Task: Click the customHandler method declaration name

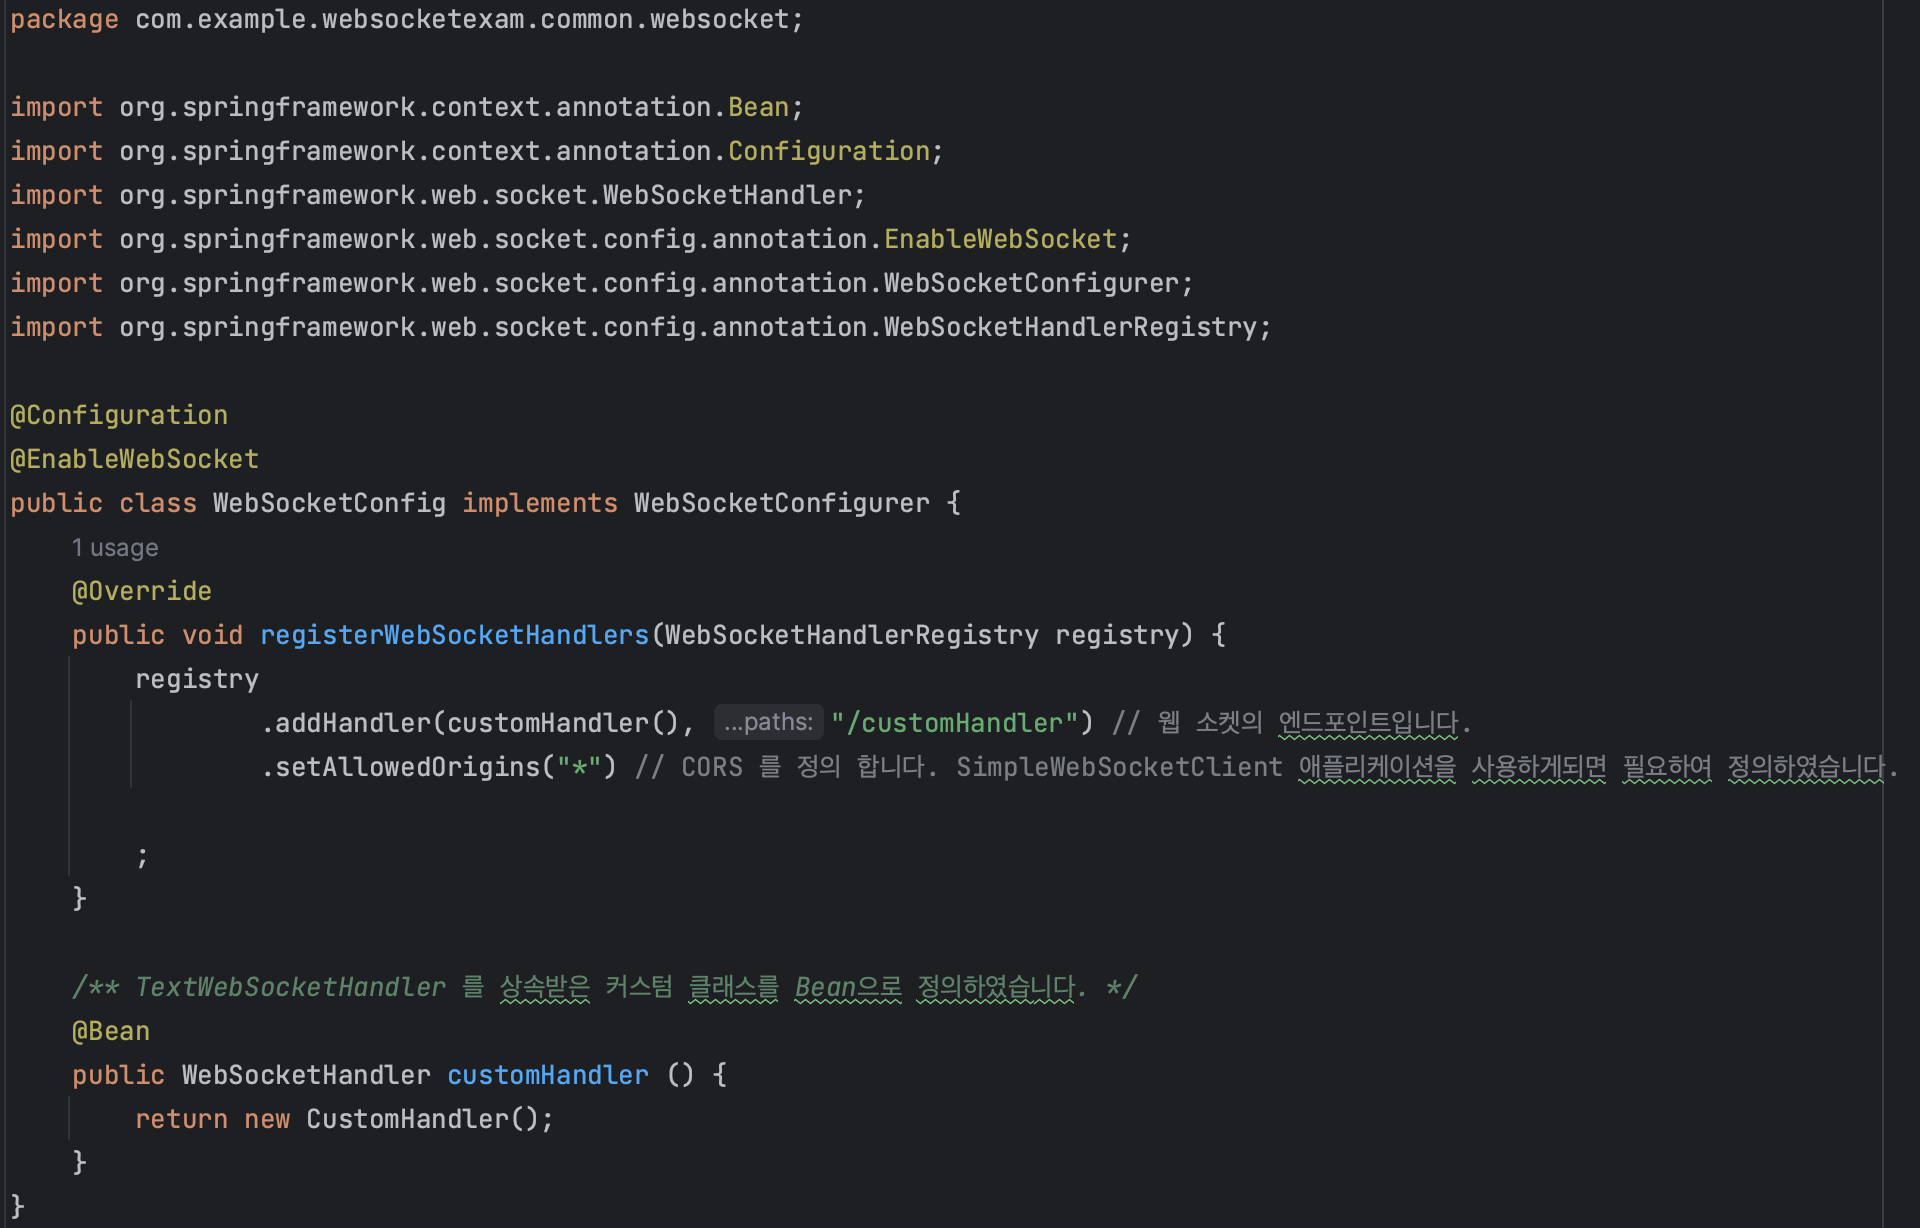Action: click(x=547, y=1075)
